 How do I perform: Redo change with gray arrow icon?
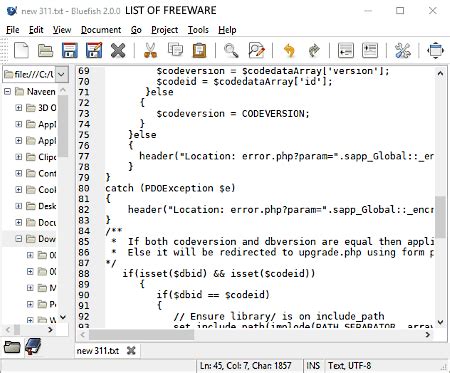(314, 51)
